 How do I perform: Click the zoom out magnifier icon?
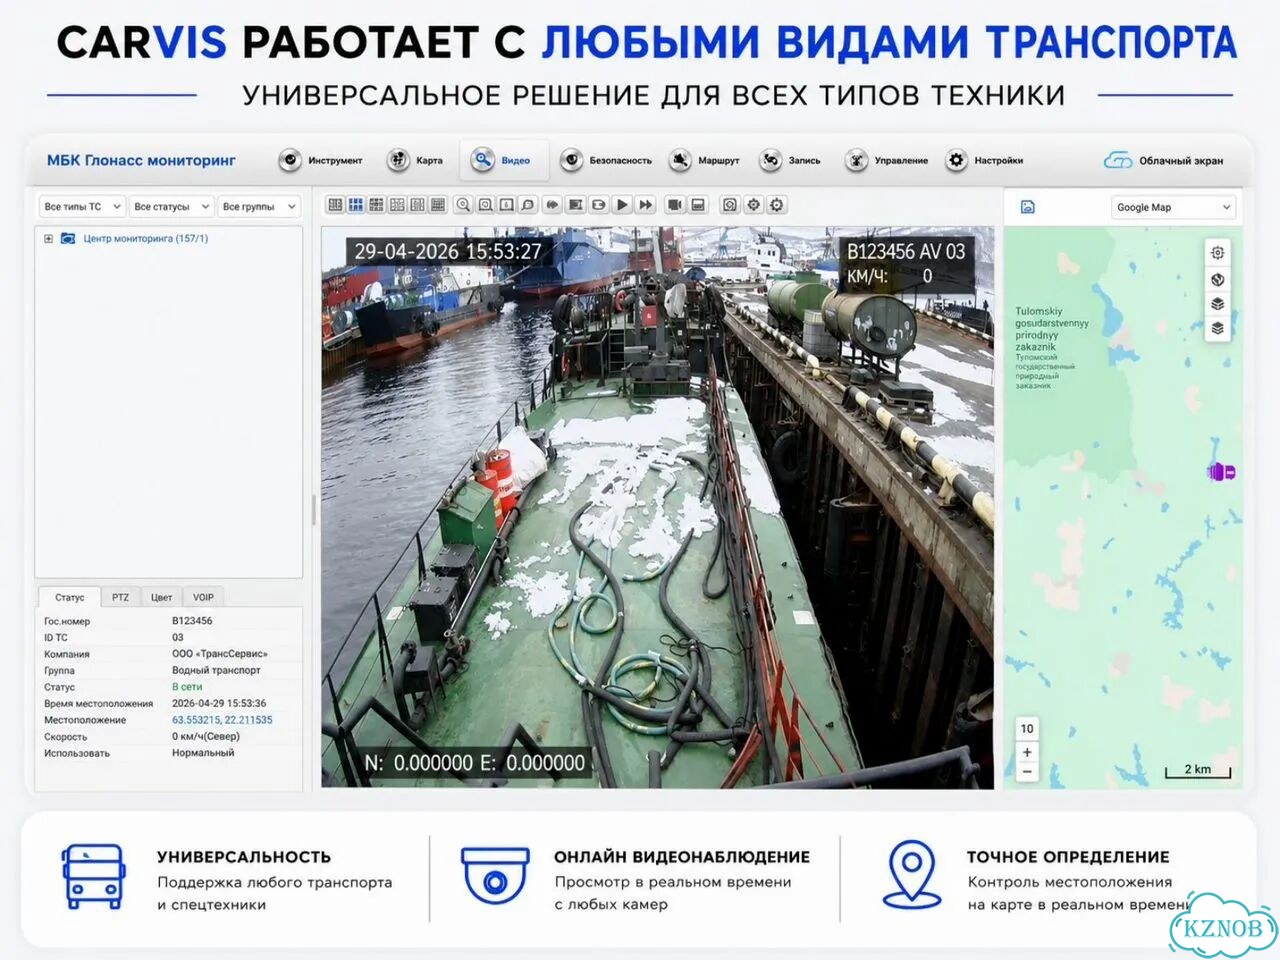coord(485,205)
